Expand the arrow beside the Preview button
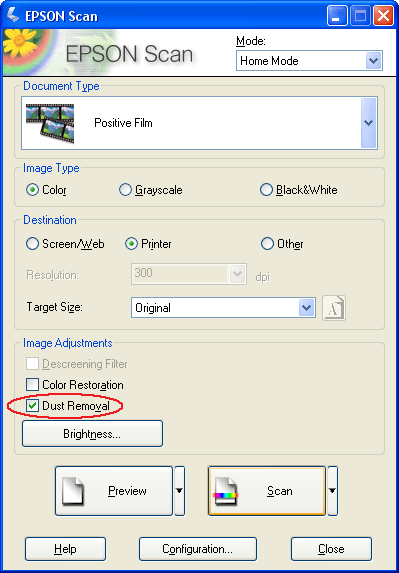The width and height of the screenshot is (399, 573). pyautogui.click(x=180, y=491)
